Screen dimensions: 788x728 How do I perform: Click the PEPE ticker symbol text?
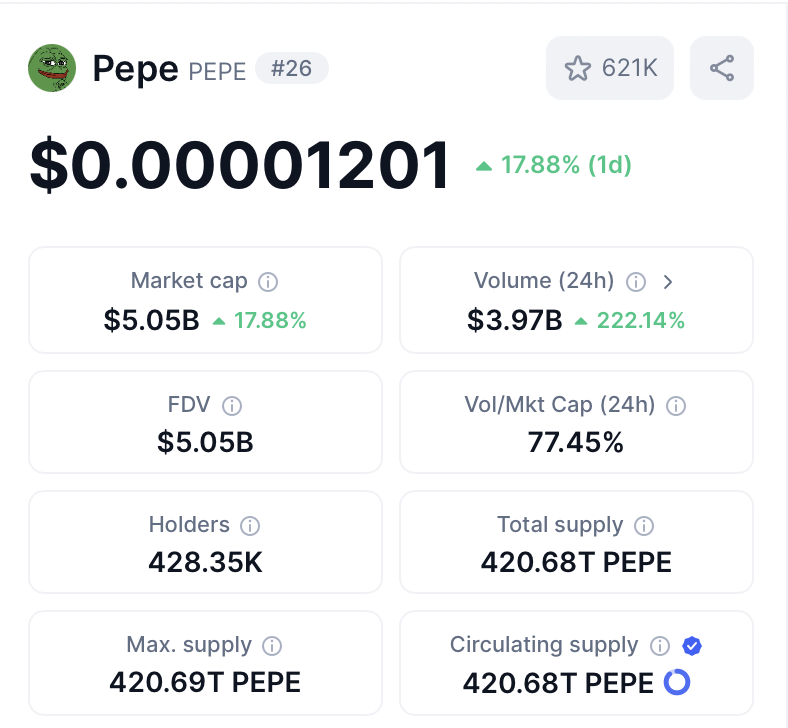(217, 71)
